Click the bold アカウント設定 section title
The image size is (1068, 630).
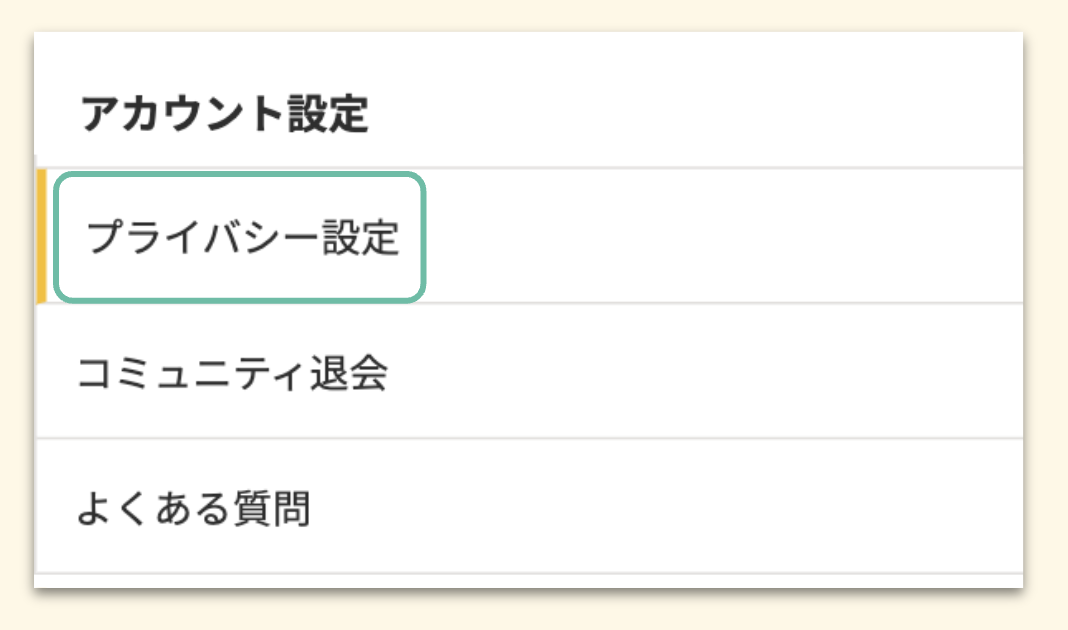point(224,115)
